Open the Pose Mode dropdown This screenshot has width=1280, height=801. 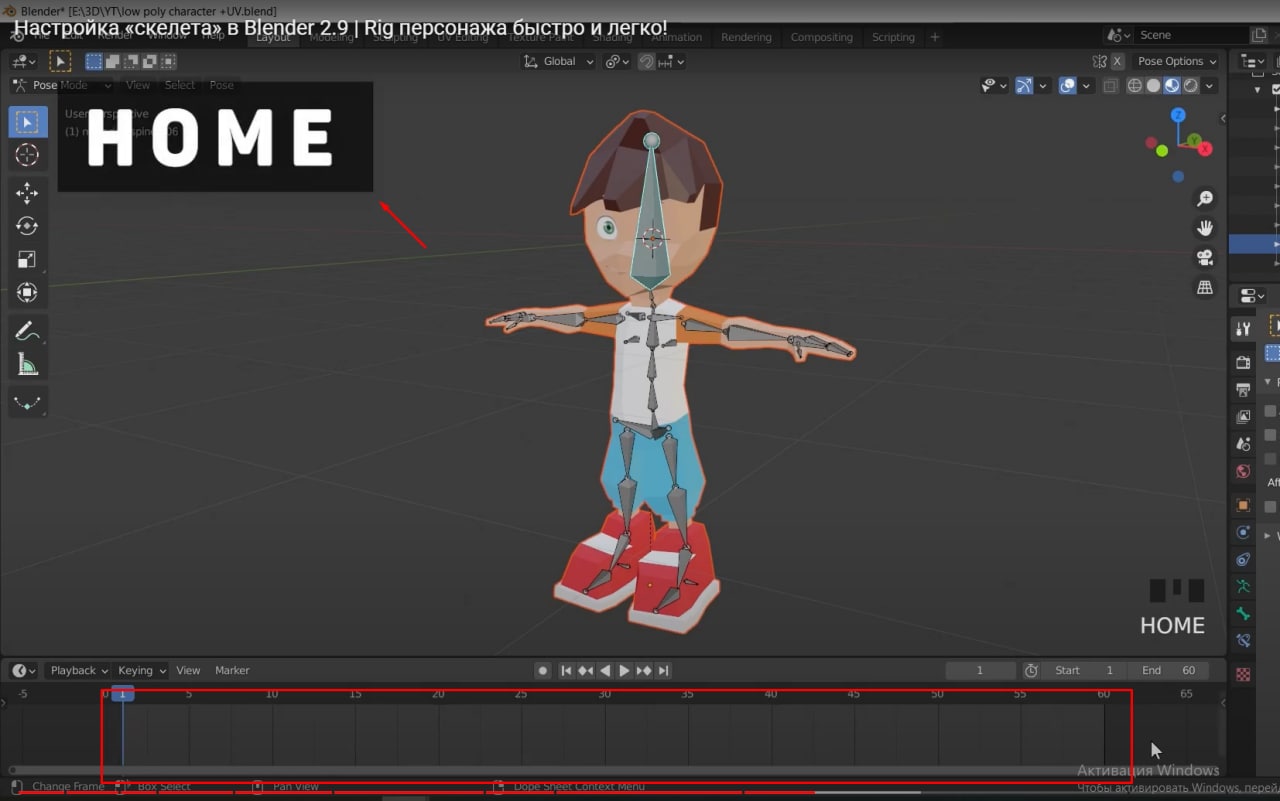[x=60, y=85]
